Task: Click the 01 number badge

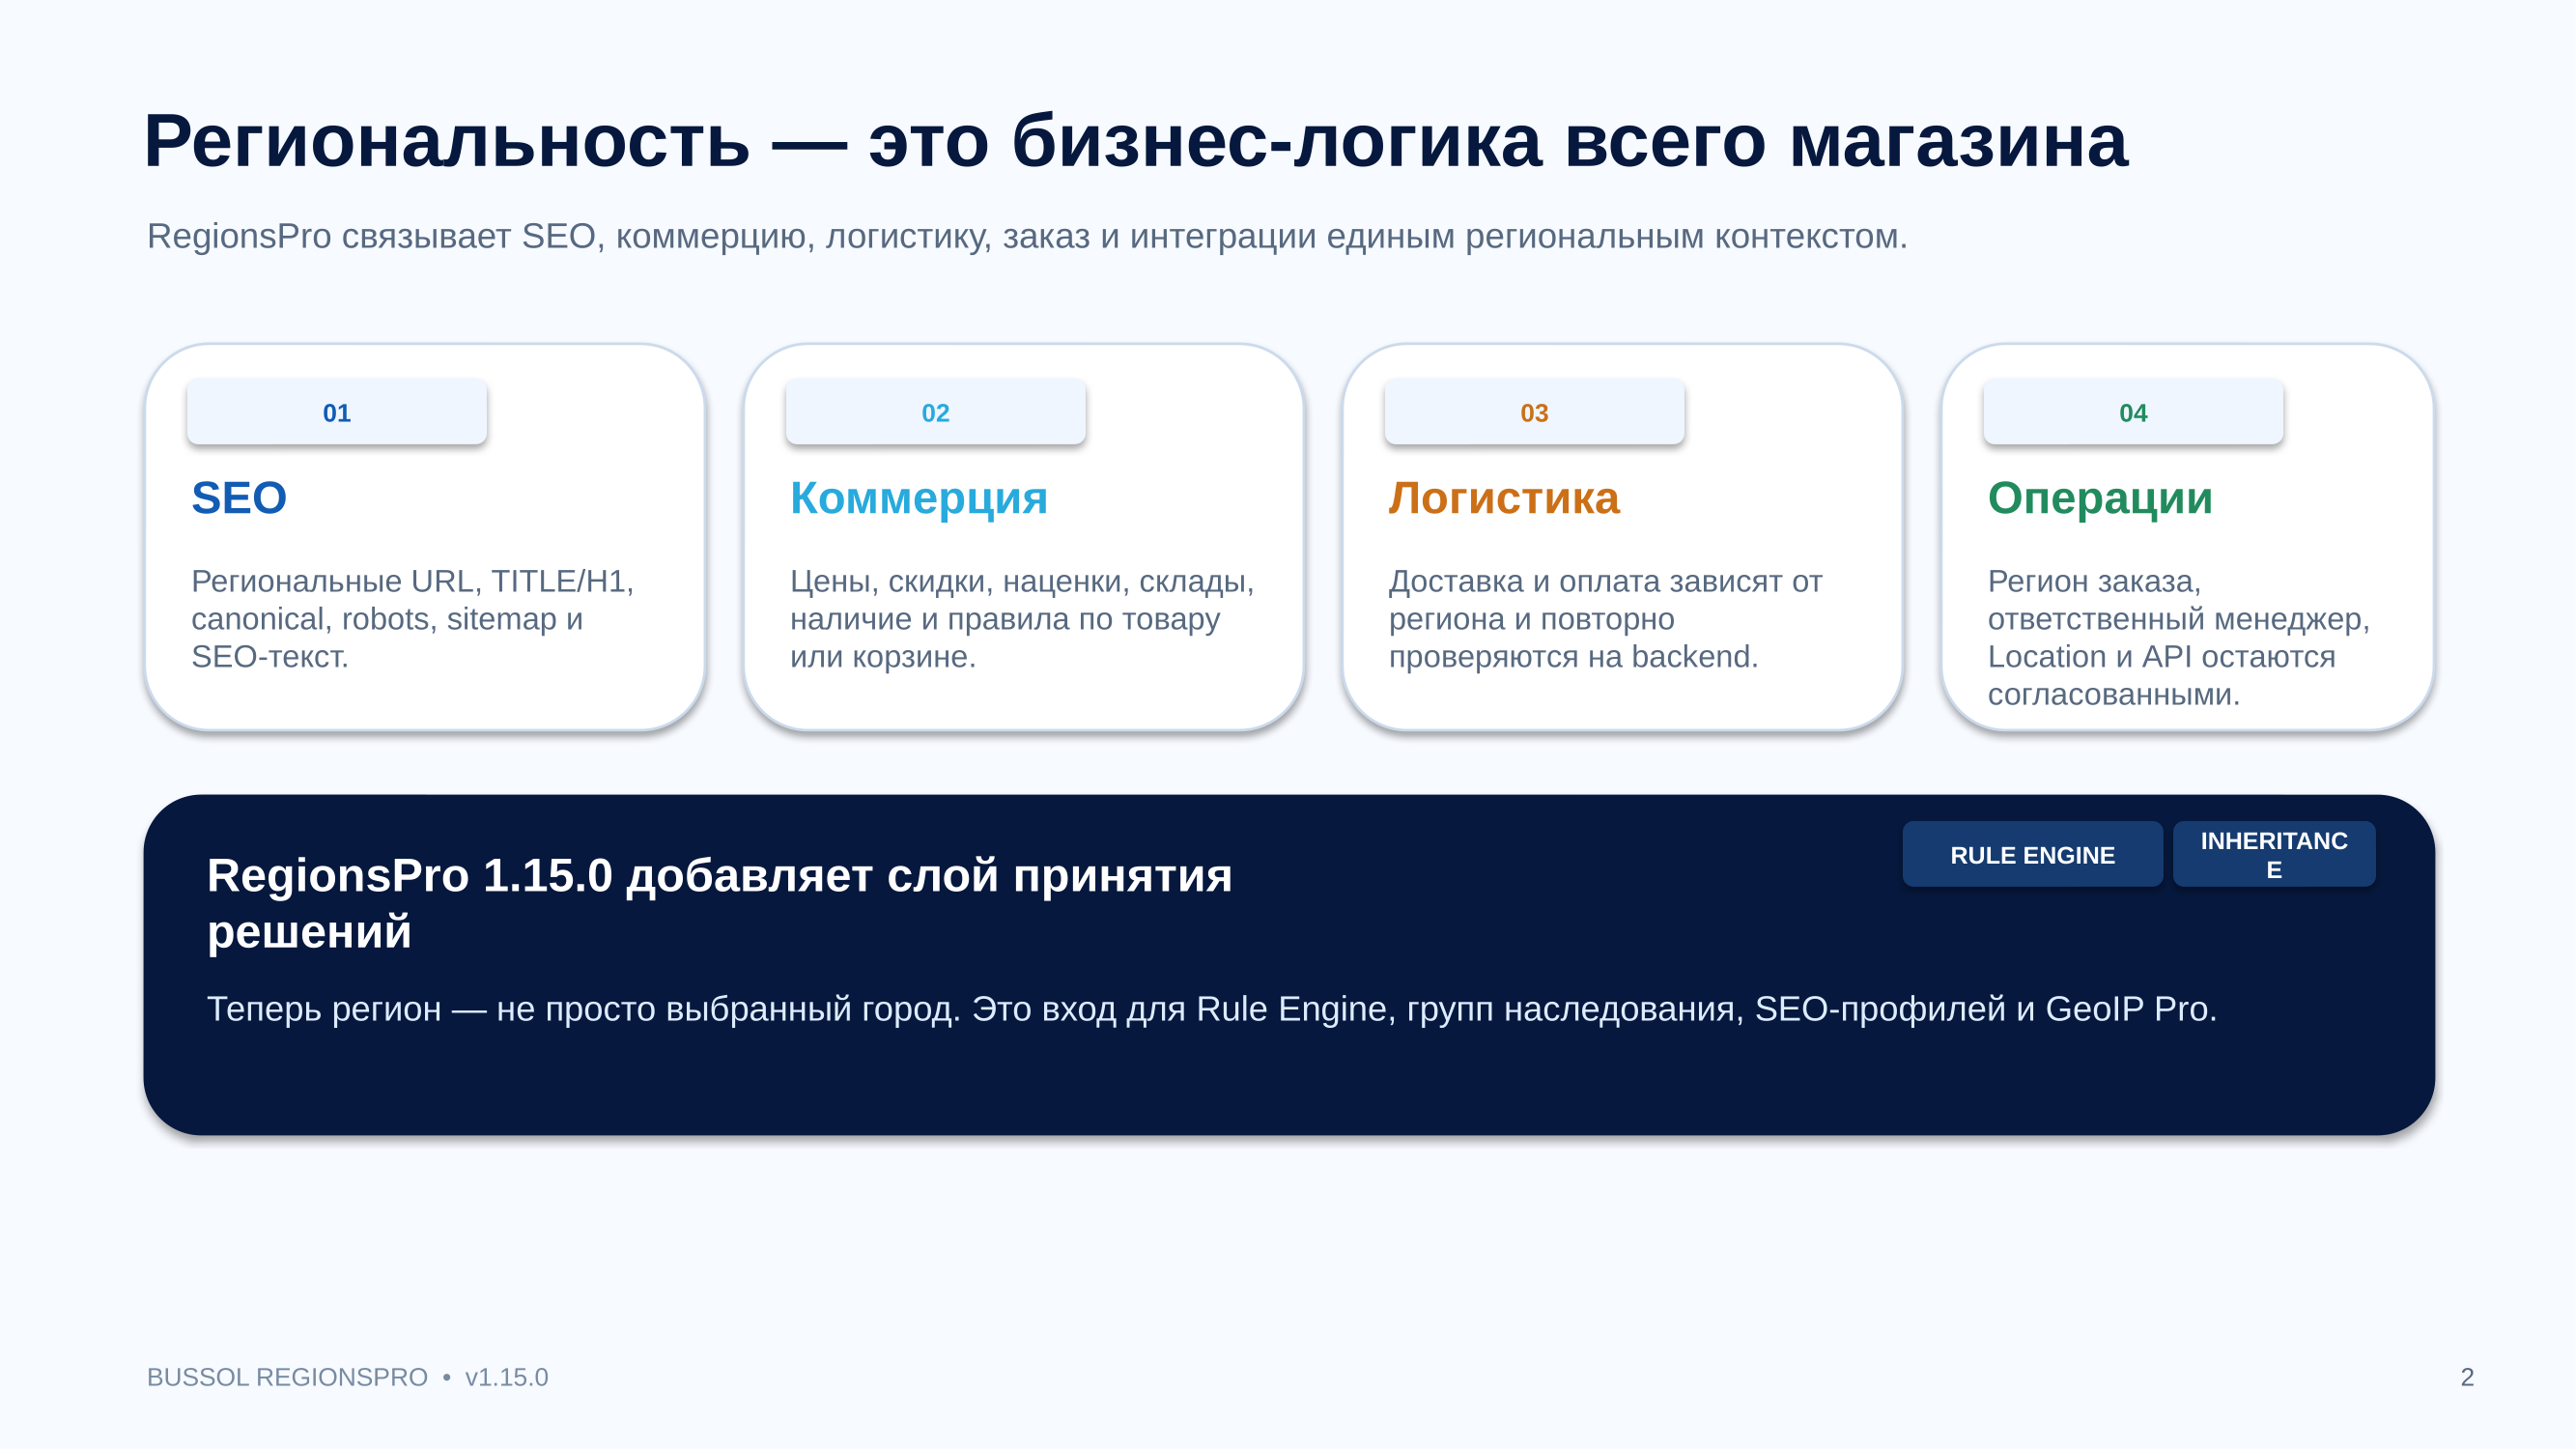Action: point(337,412)
